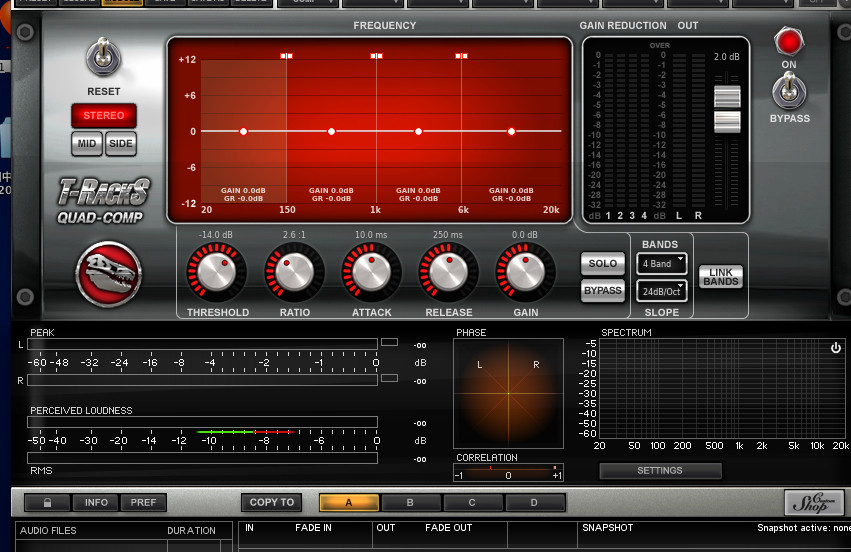The height and width of the screenshot is (552, 851).
Task: Reset the left channel peak clip indicator
Action: [389, 342]
